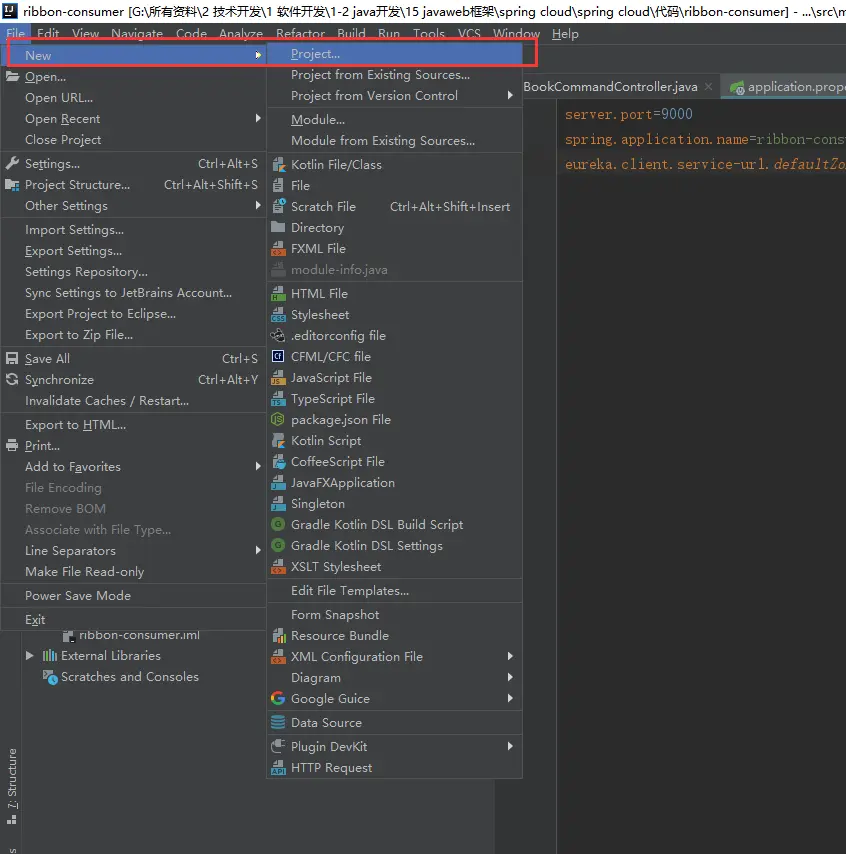846x854 pixels.
Task: Click the Scratch File icon
Action: [278, 206]
